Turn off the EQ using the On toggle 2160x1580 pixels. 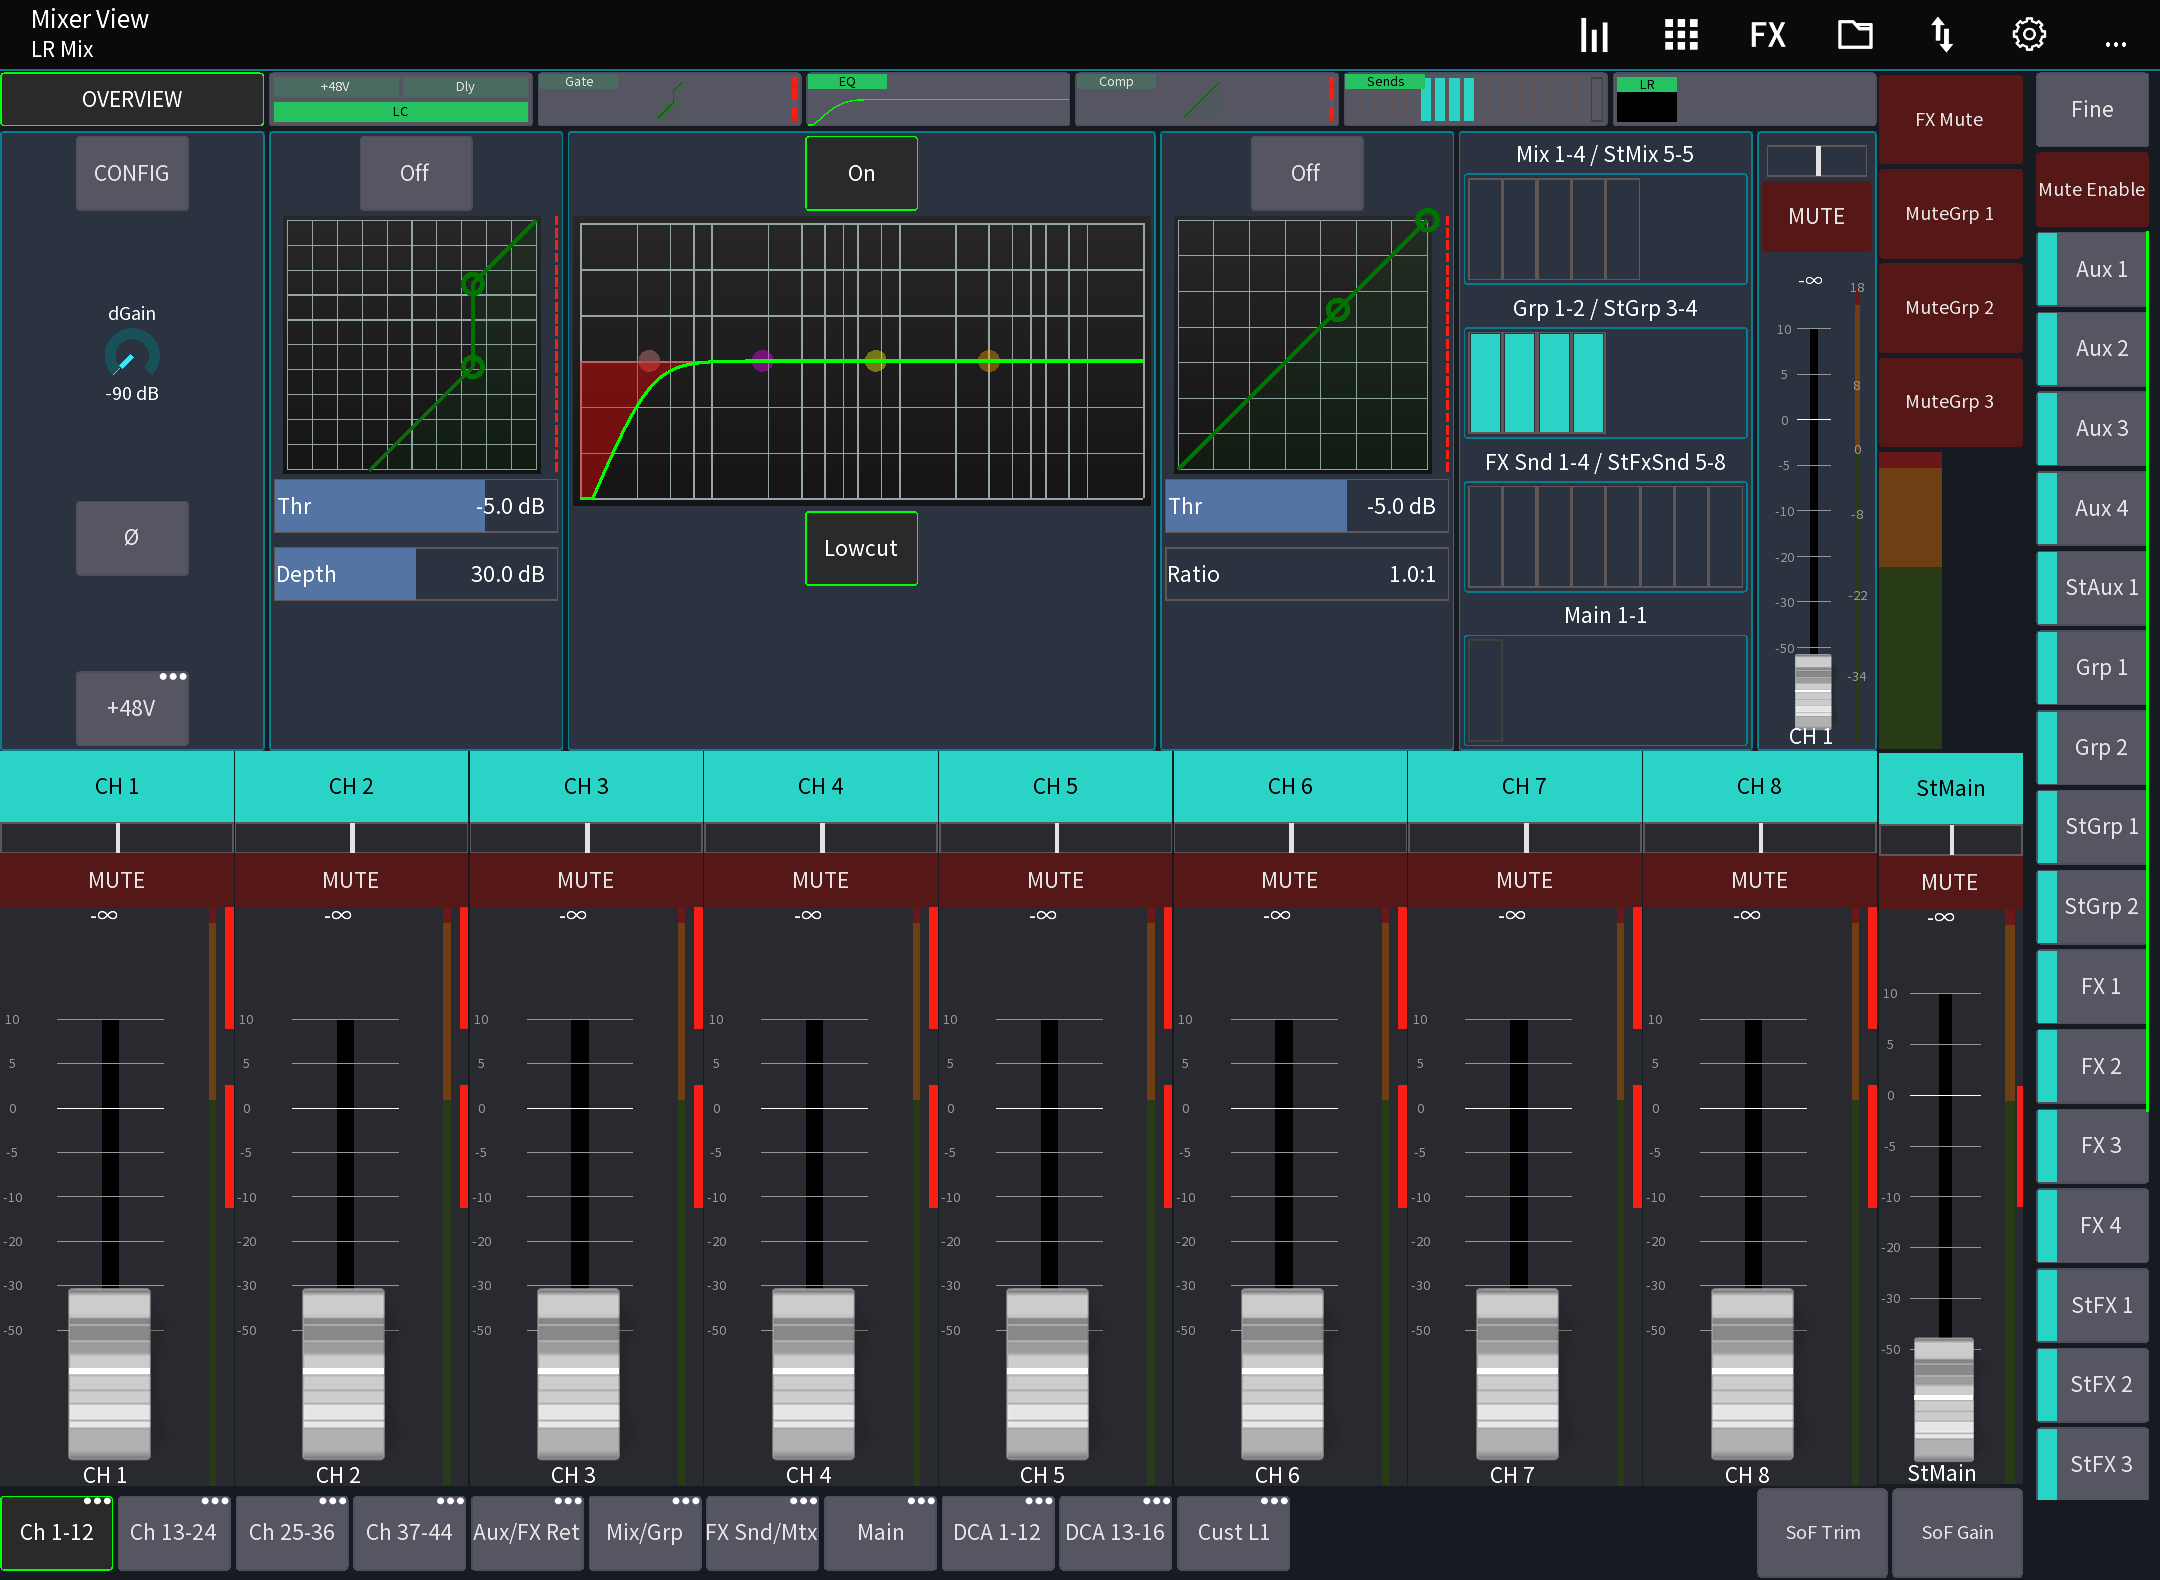tap(860, 173)
